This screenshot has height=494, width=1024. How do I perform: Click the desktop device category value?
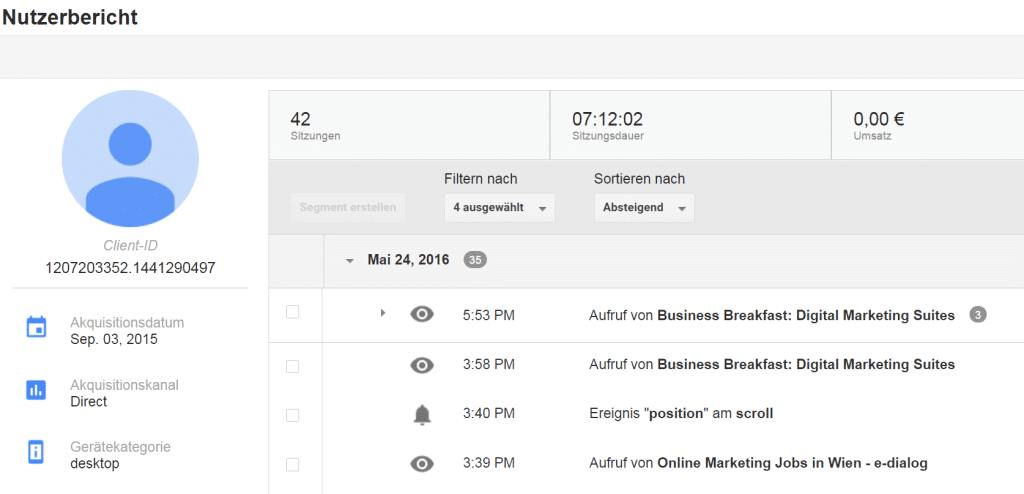coord(95,465)
